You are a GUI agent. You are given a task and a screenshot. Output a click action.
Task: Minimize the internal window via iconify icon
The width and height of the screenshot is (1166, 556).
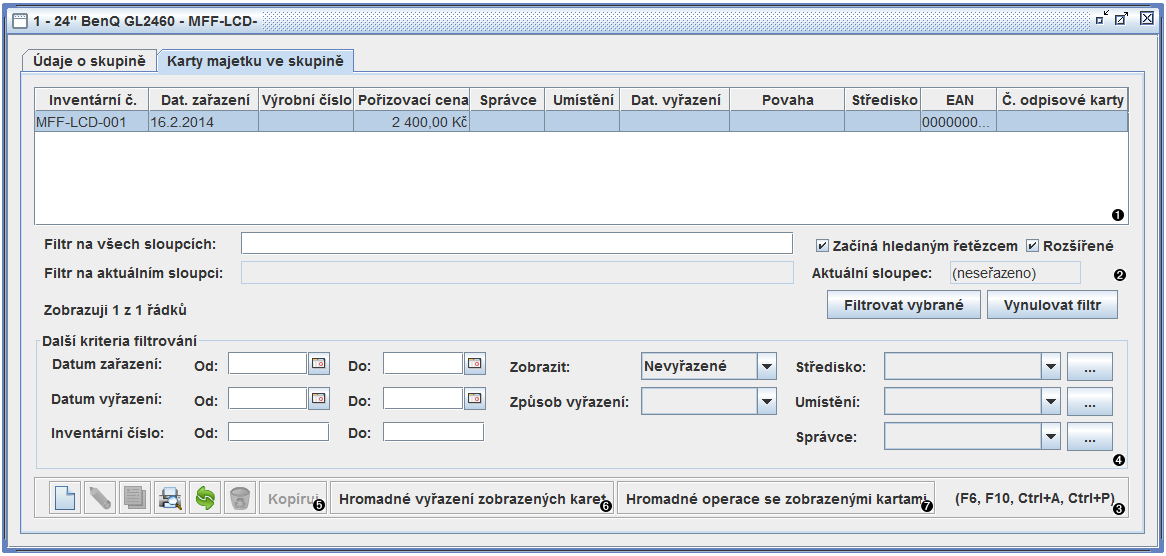pos(1102,20)
